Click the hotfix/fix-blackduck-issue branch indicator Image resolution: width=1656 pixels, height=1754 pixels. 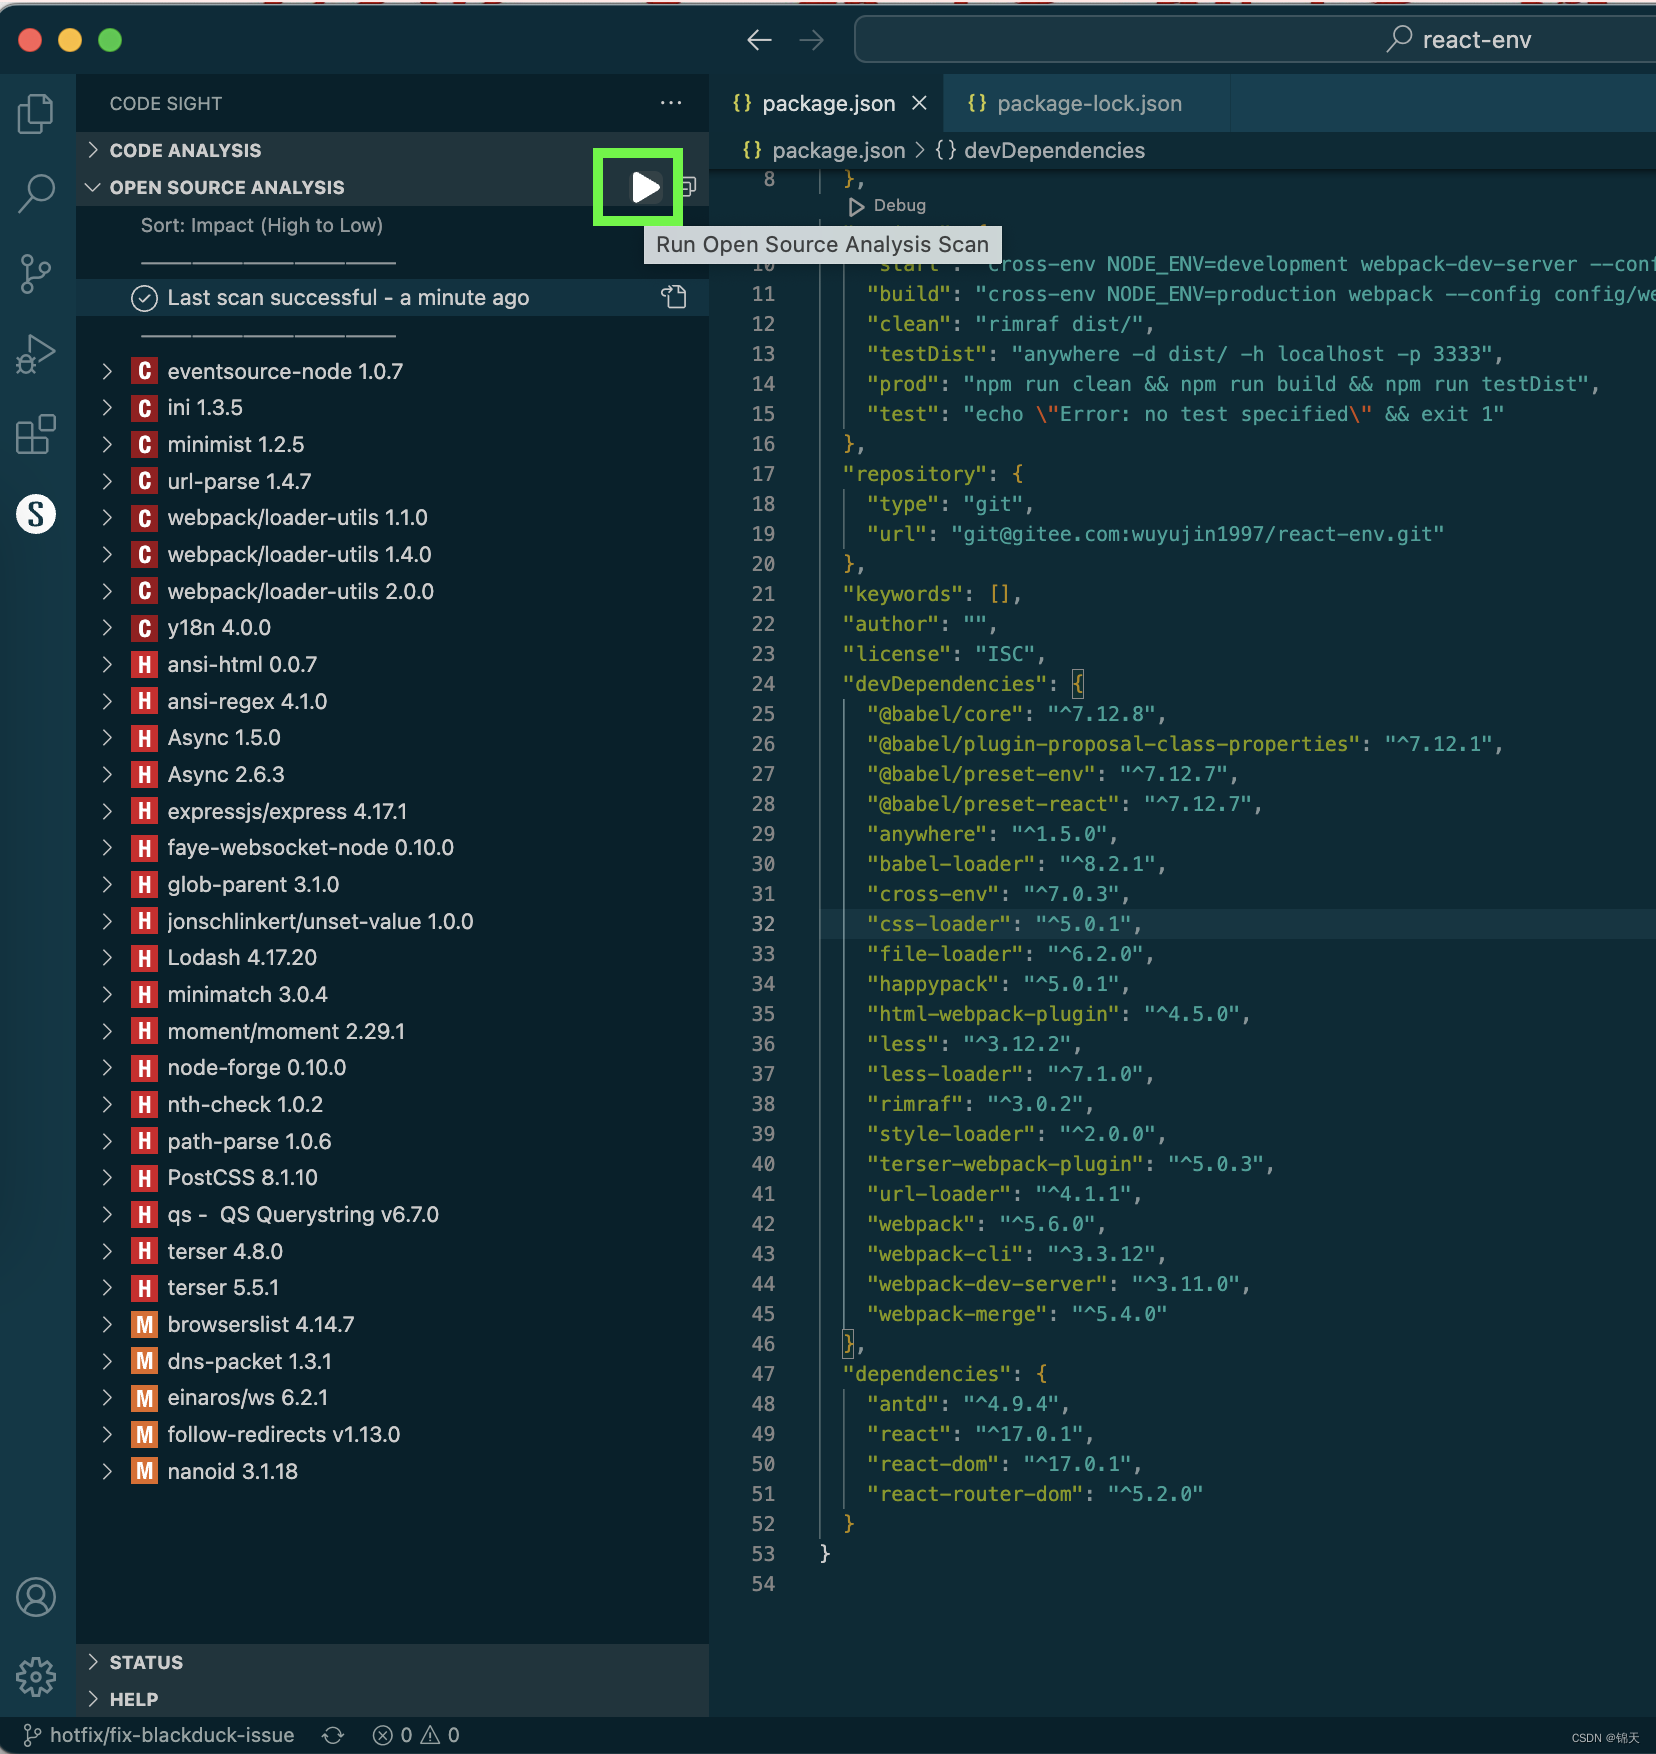tap(159, 1735)
